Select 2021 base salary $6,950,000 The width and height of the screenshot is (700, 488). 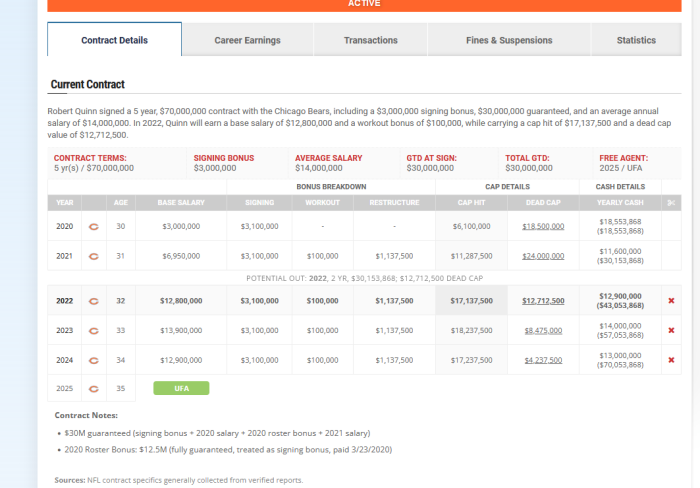tap(181, 256)
